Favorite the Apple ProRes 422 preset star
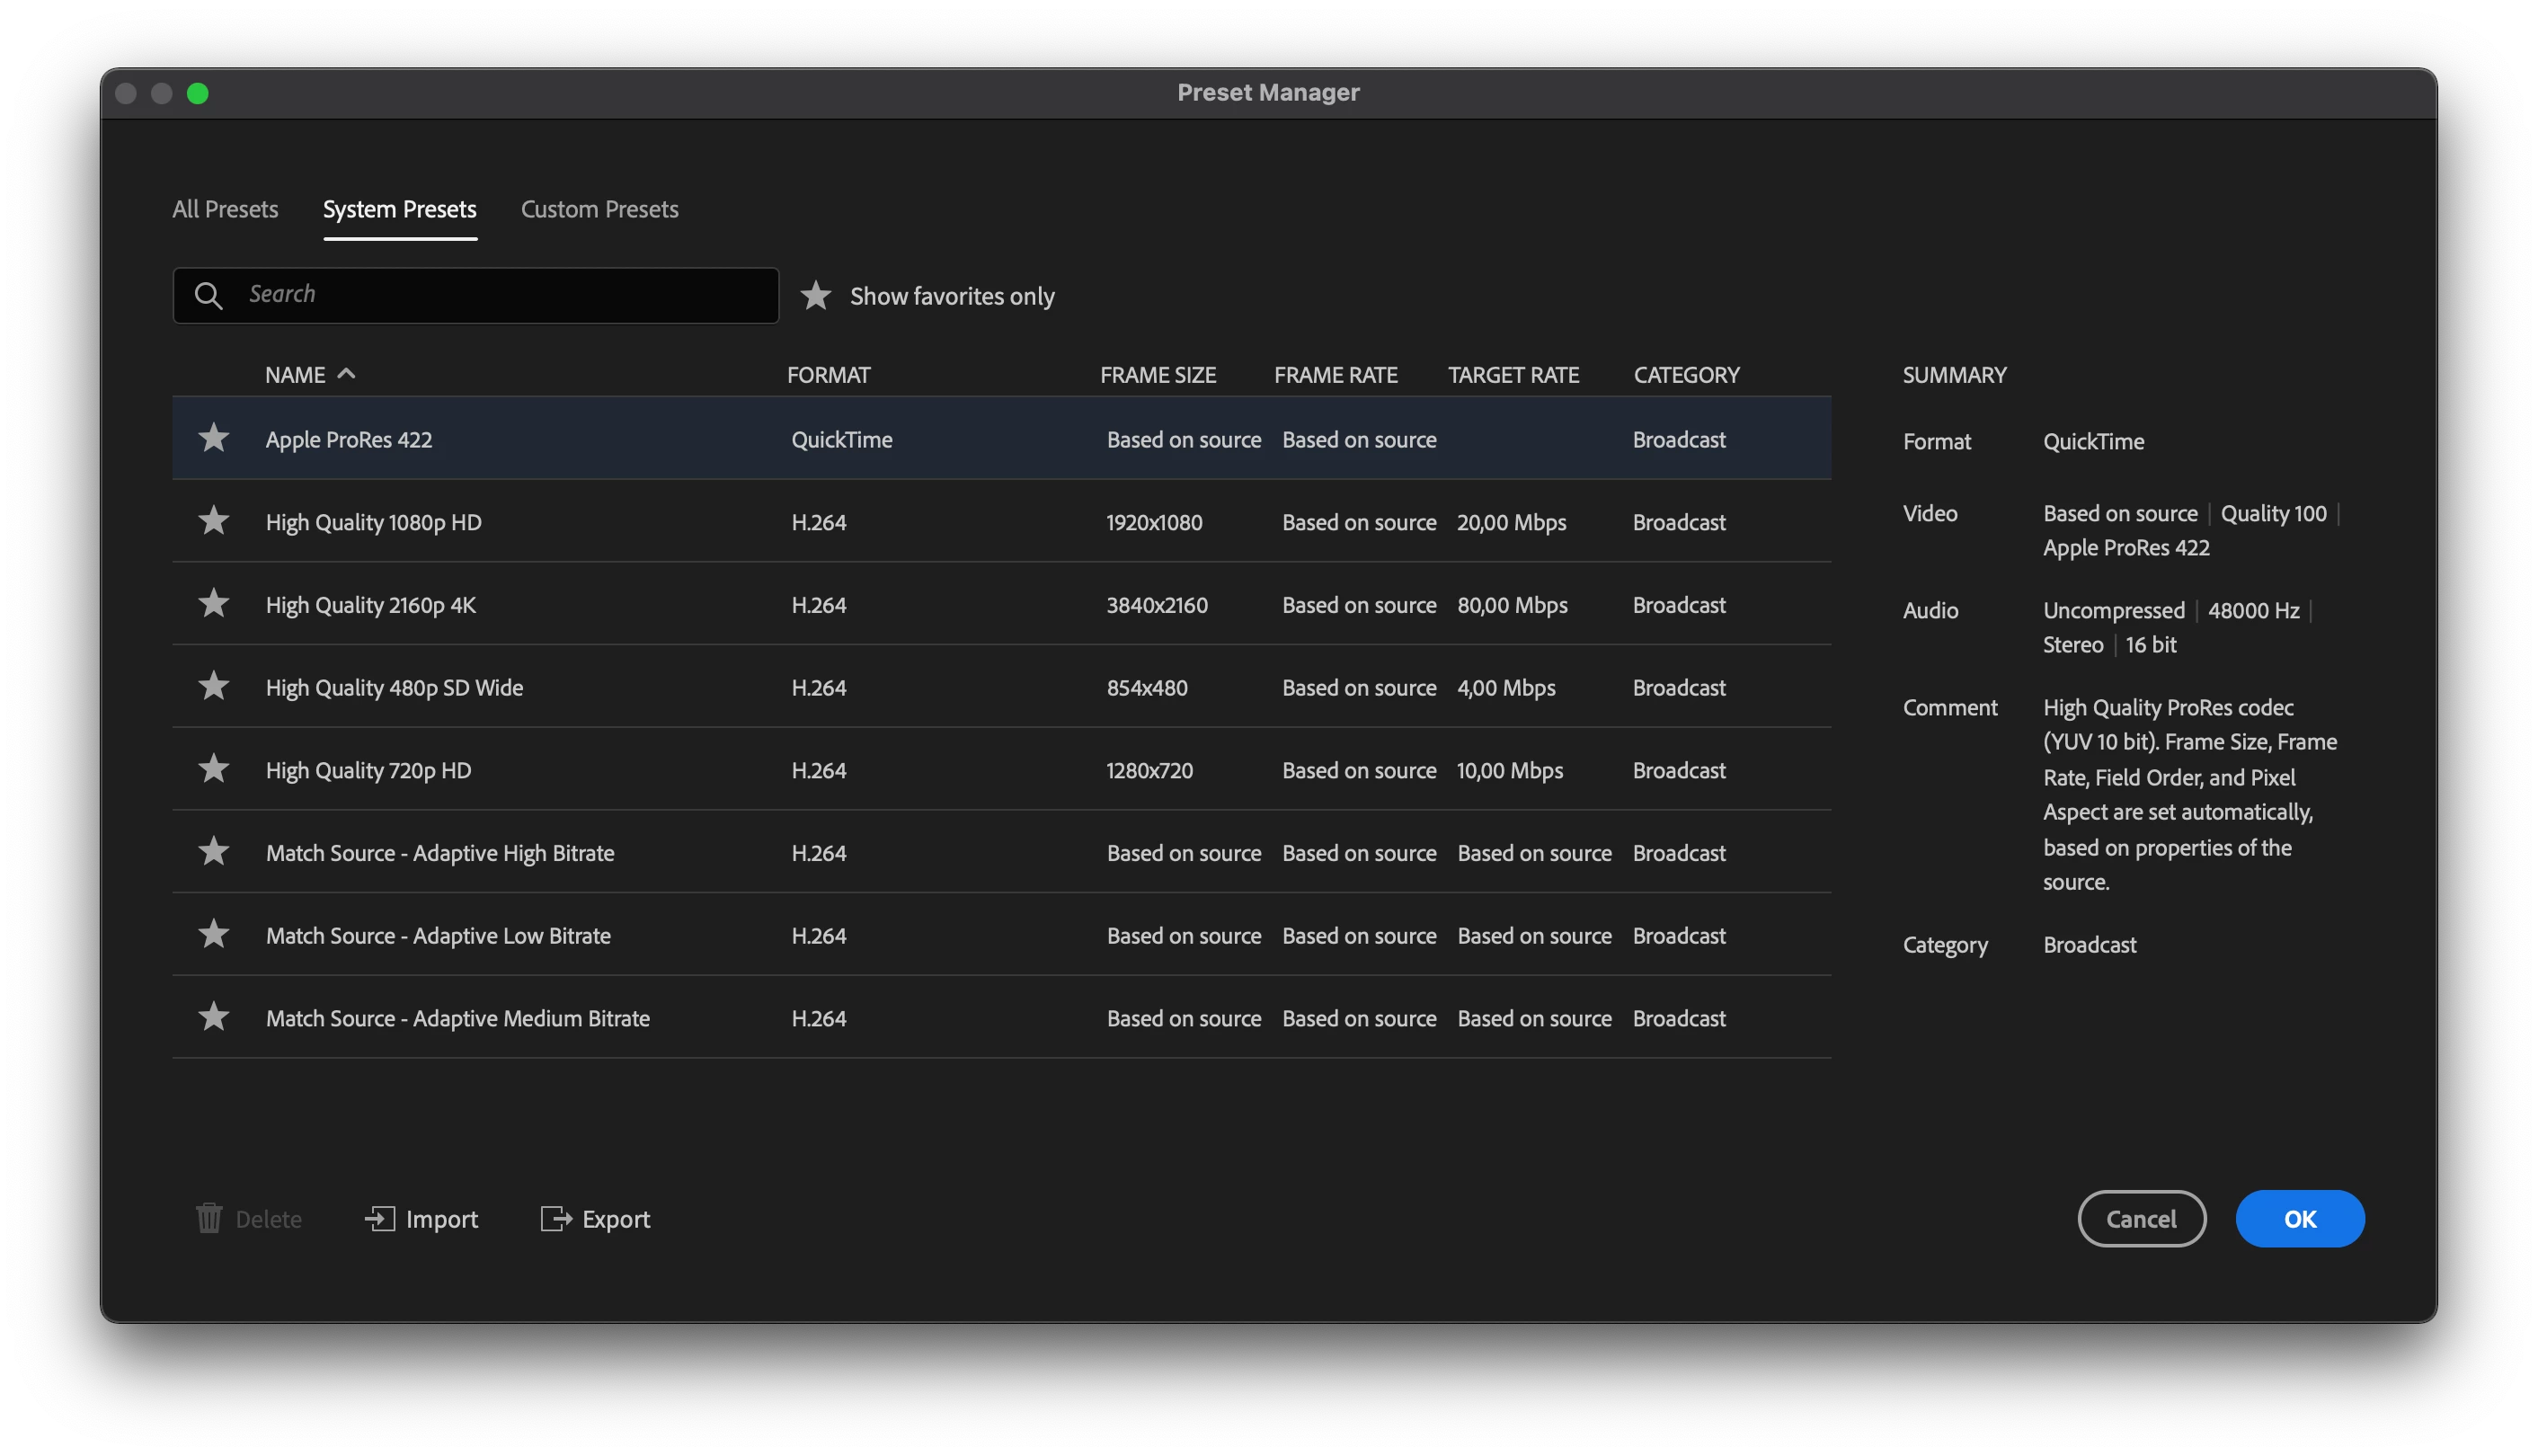Viewport: 2538px width, 1456px height. pos(213,438)
